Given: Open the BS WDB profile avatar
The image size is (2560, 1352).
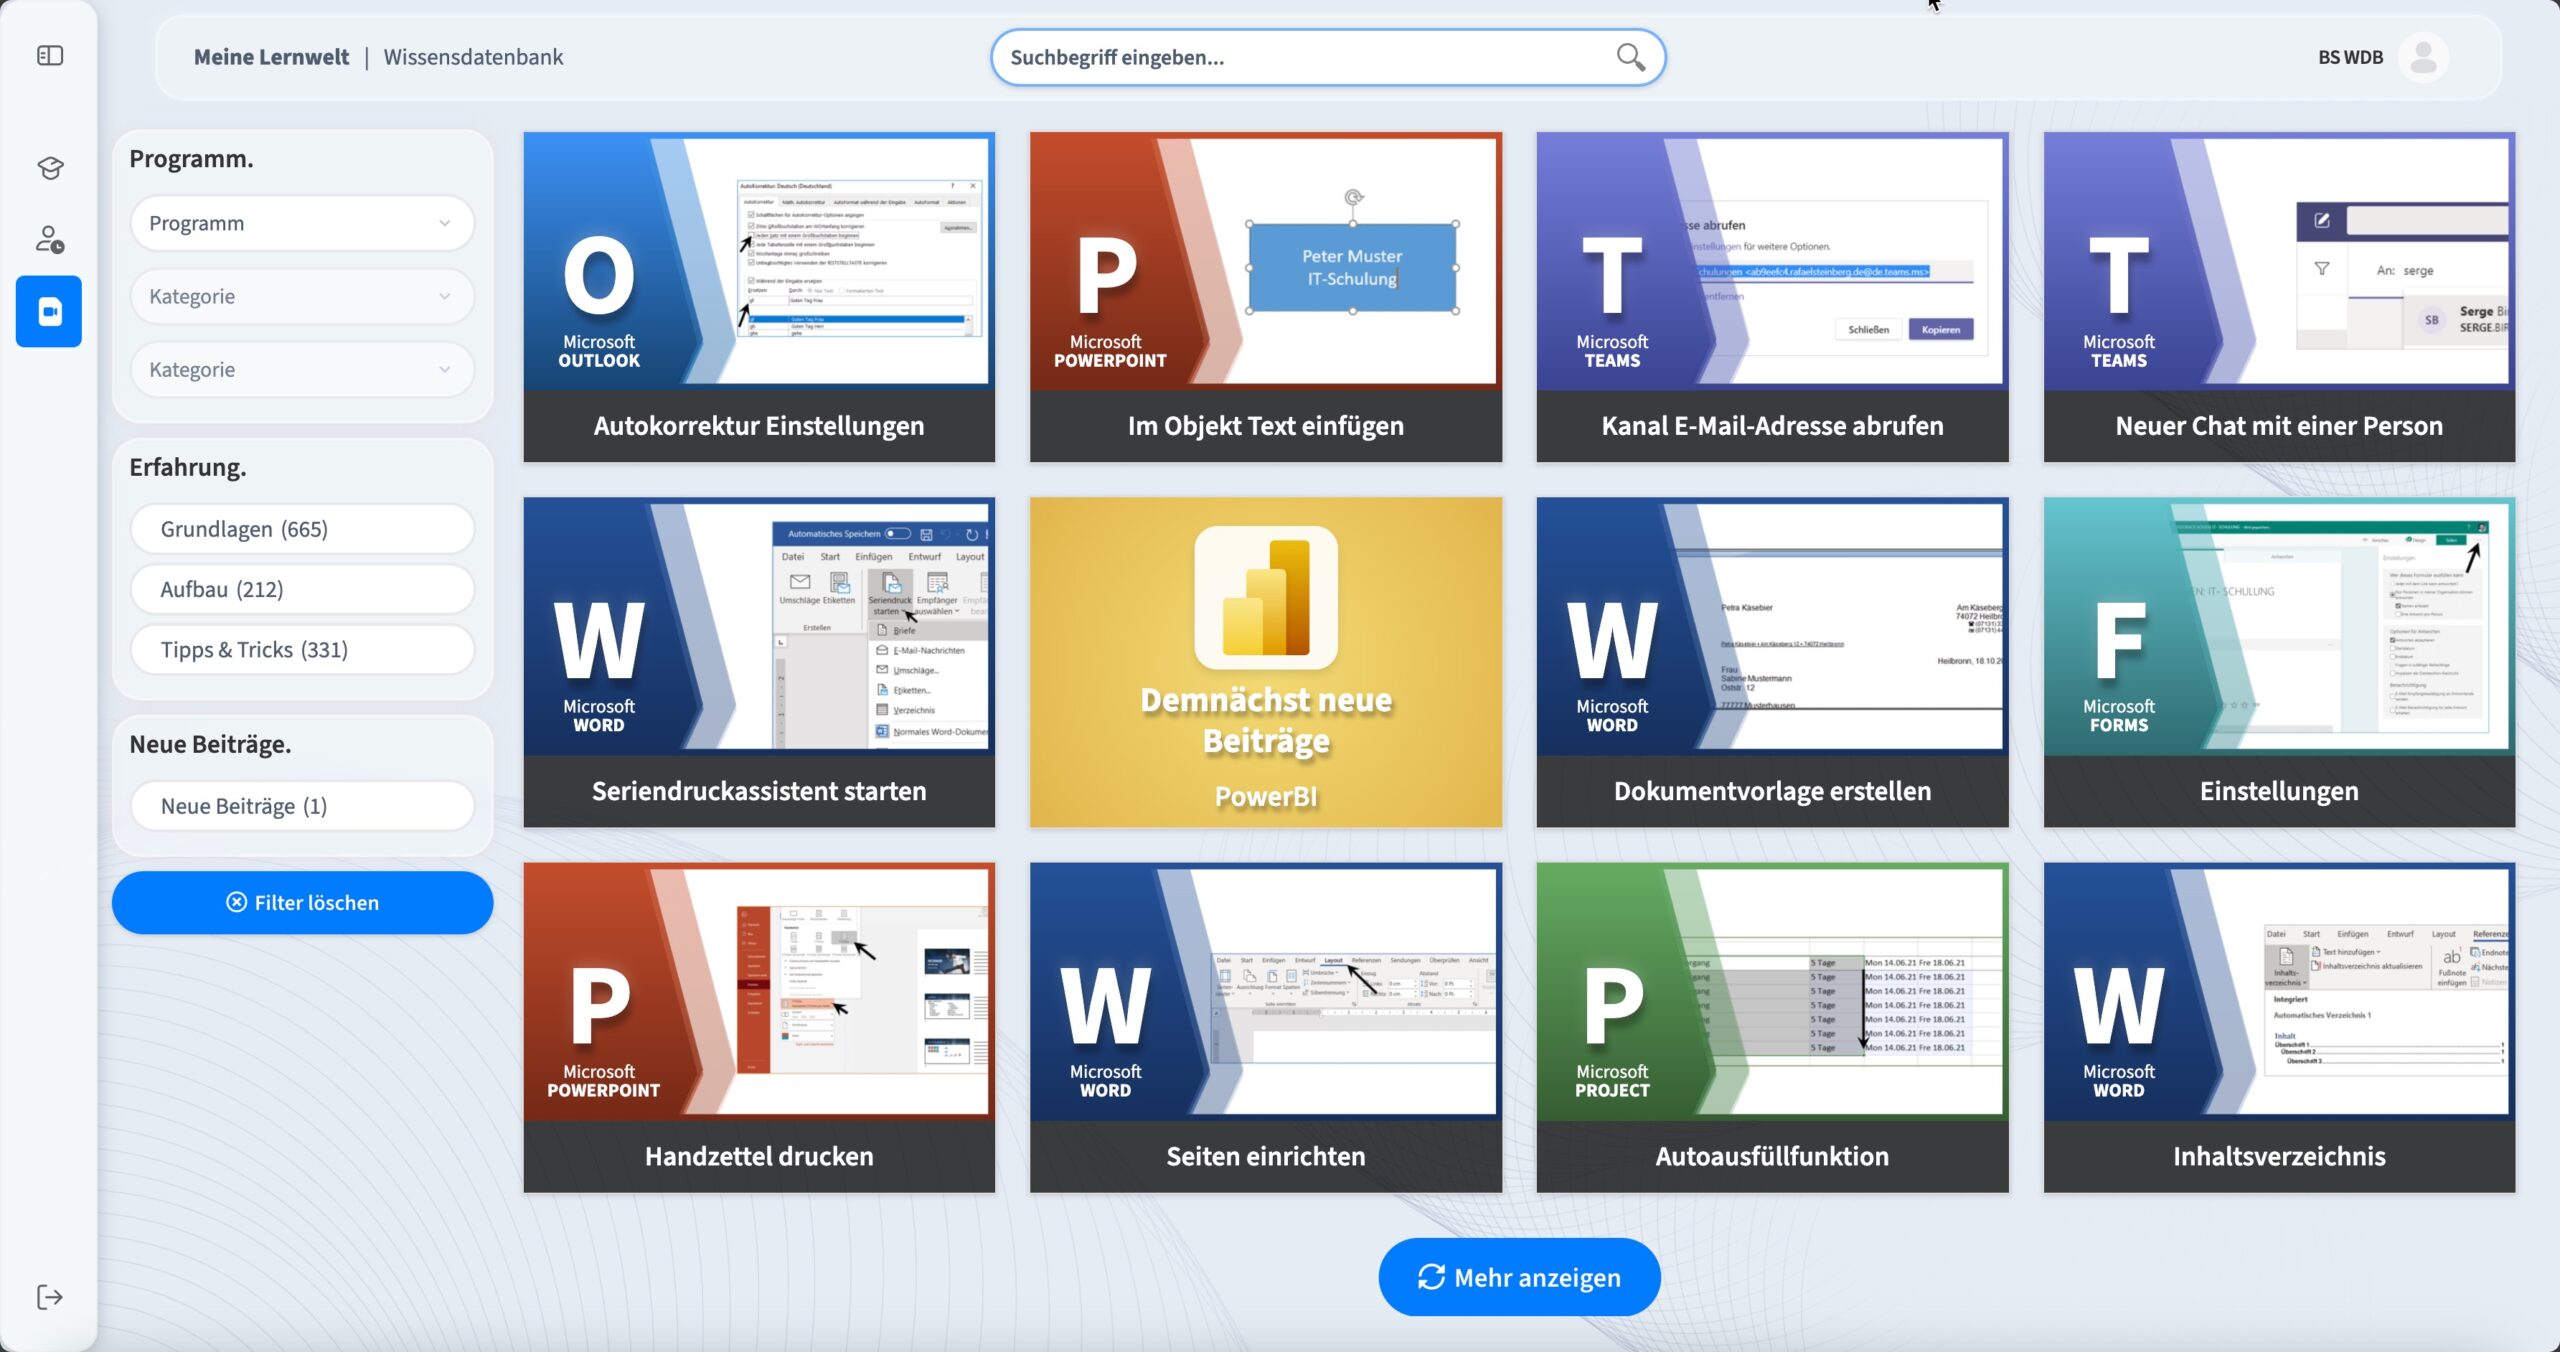Looking at the screenshot, I should pyautogui.click(x=2423, y=57).
